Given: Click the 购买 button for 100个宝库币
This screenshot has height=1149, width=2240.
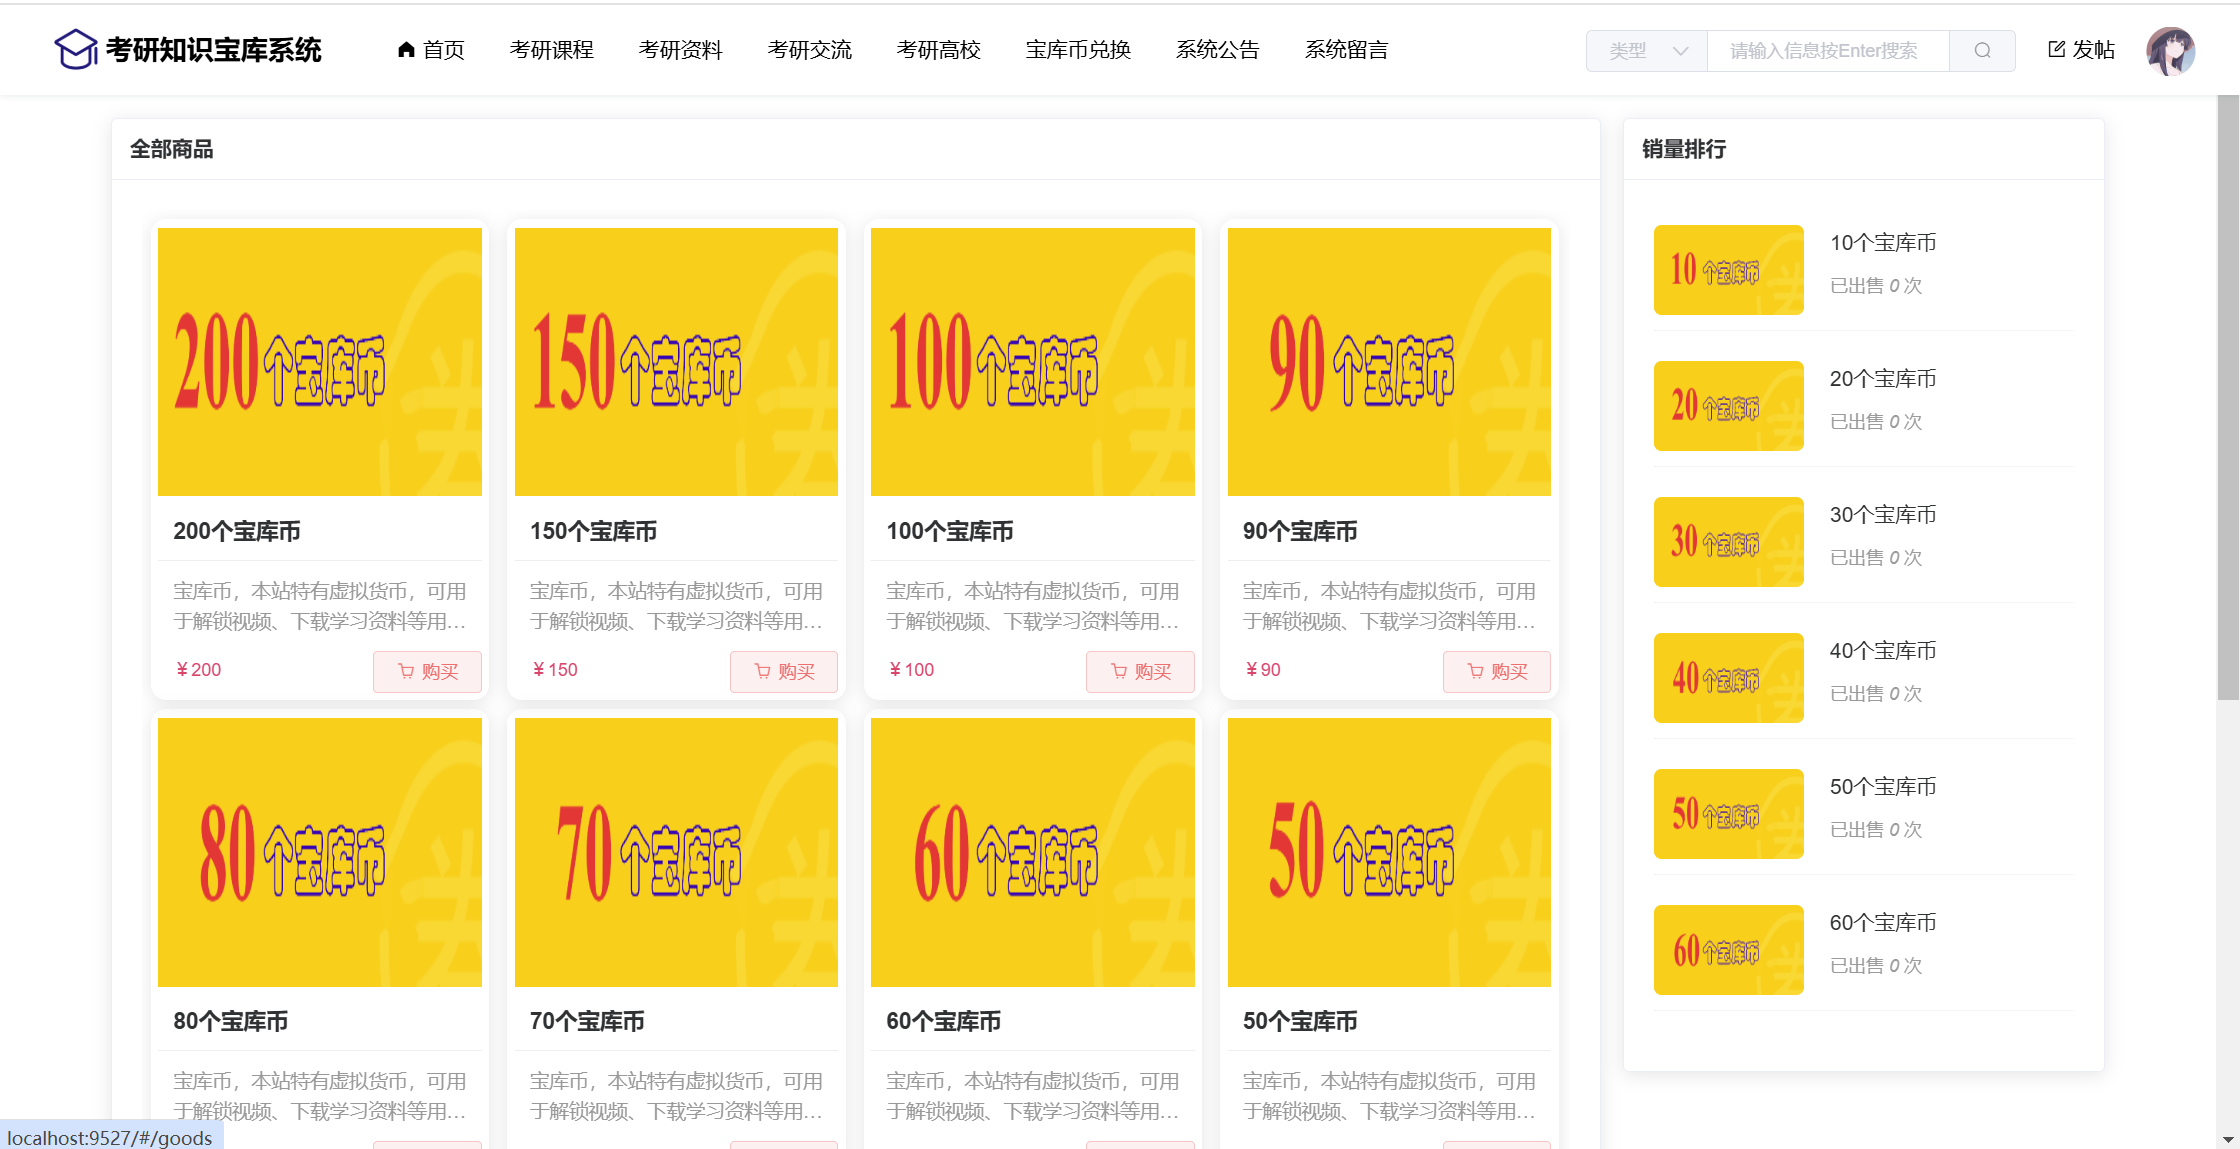Looking at the screenshot, I should coord(1140,671).
